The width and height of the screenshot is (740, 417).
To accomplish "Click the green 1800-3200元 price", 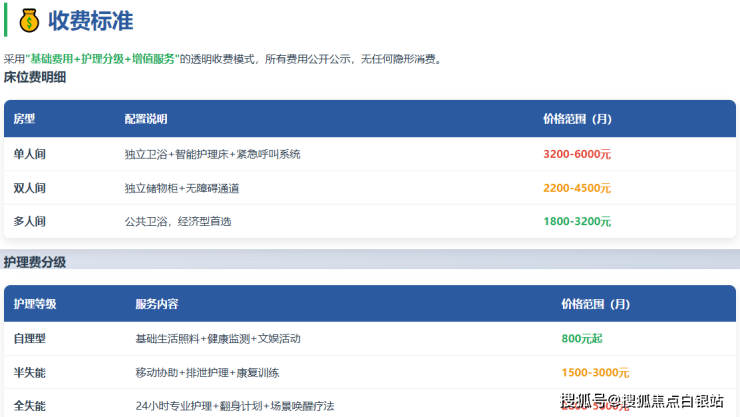I will (x=577, y=221).
